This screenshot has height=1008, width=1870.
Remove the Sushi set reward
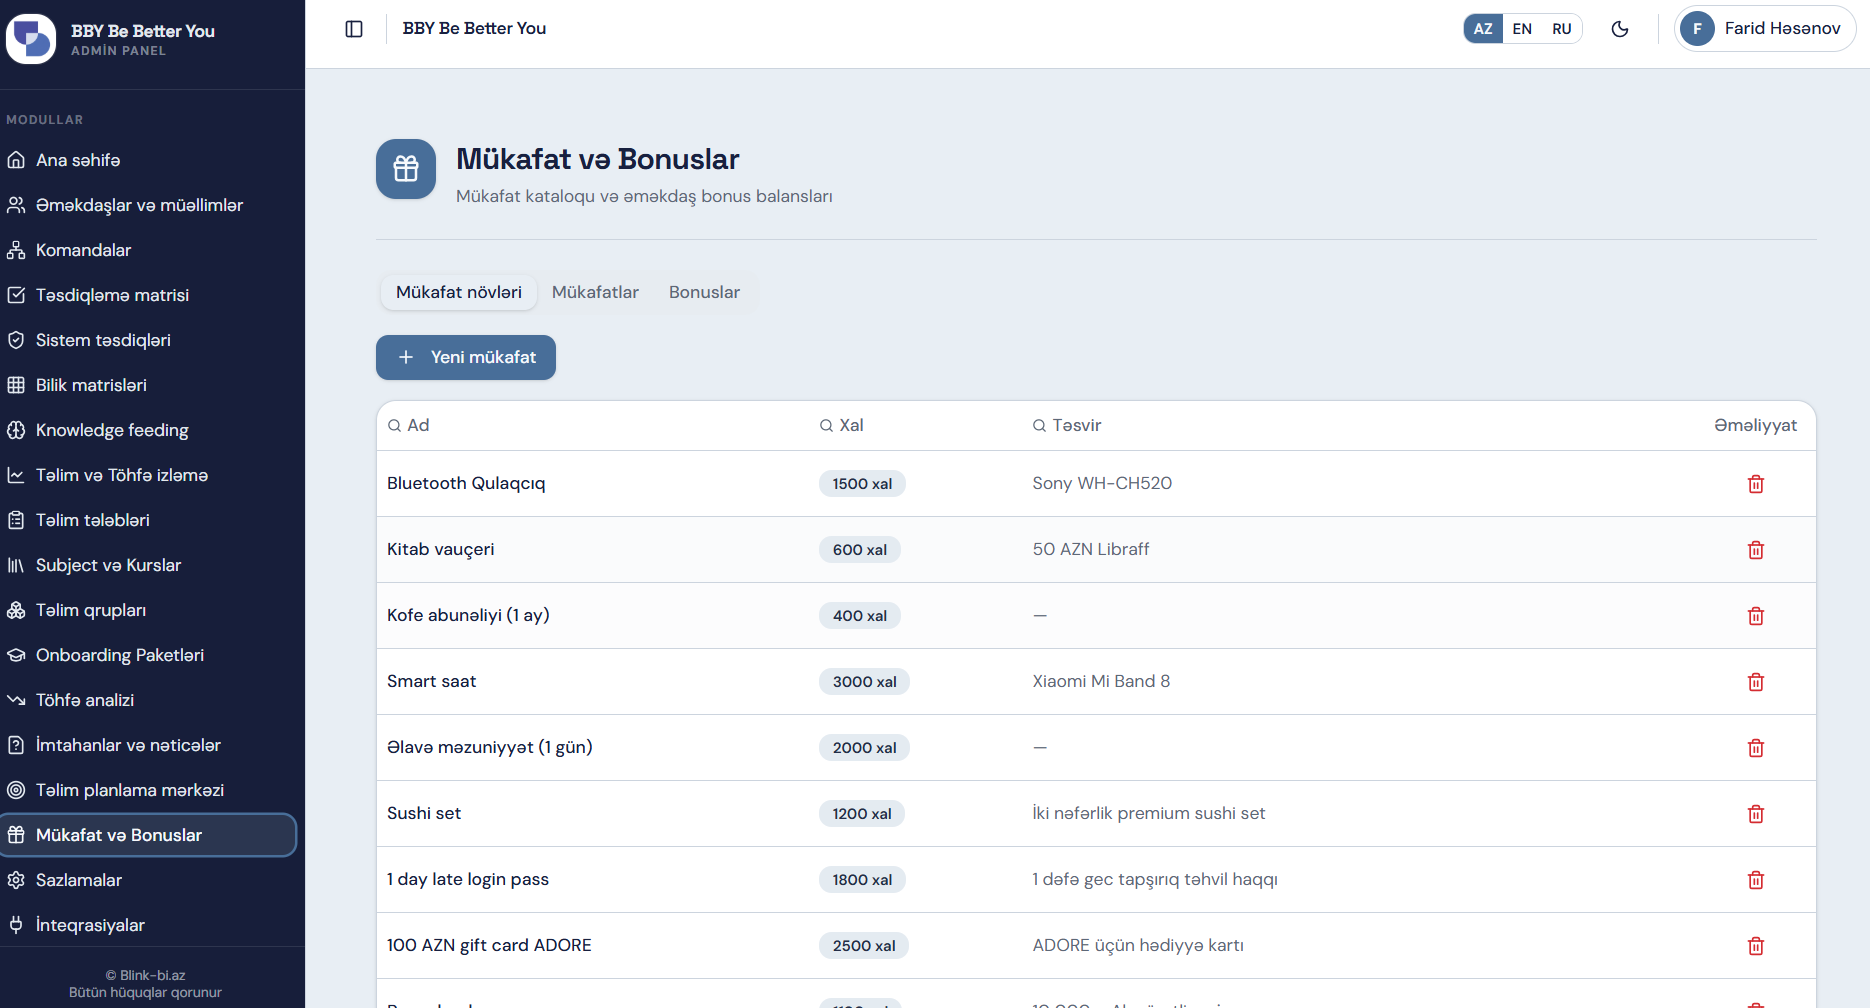click(1755, 814)
